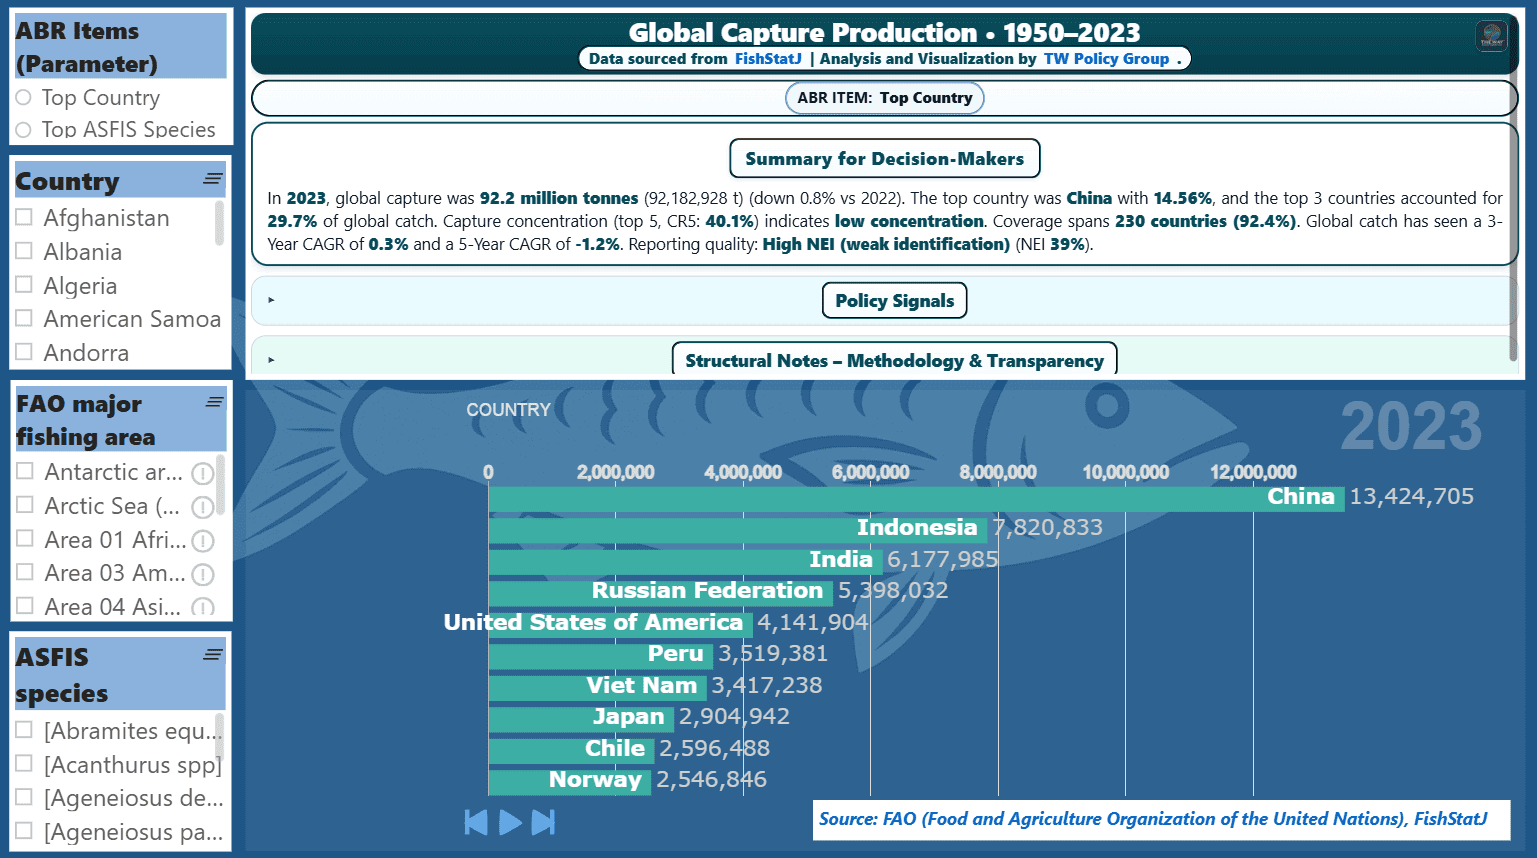This screenshot has width=1537, height=858.
Task: Open the FAO major fishing area slicer menu icon
Action: tap(214, 402)
